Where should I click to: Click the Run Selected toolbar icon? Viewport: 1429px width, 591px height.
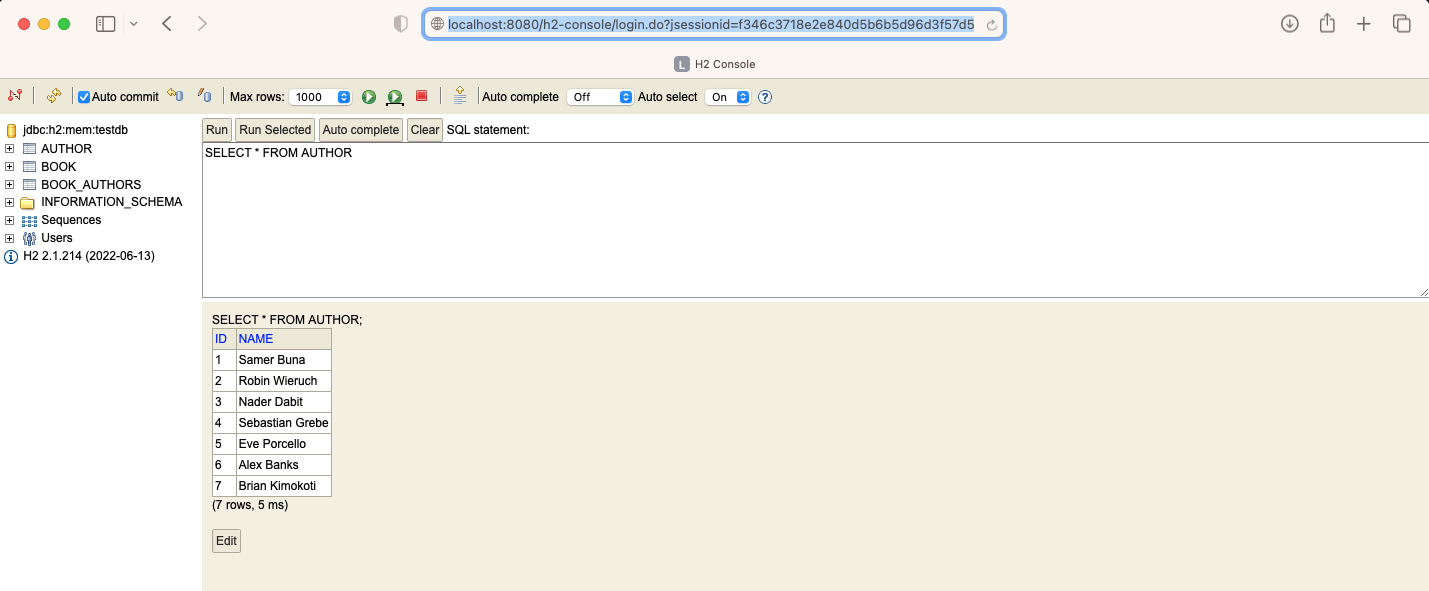click(395, 97)
